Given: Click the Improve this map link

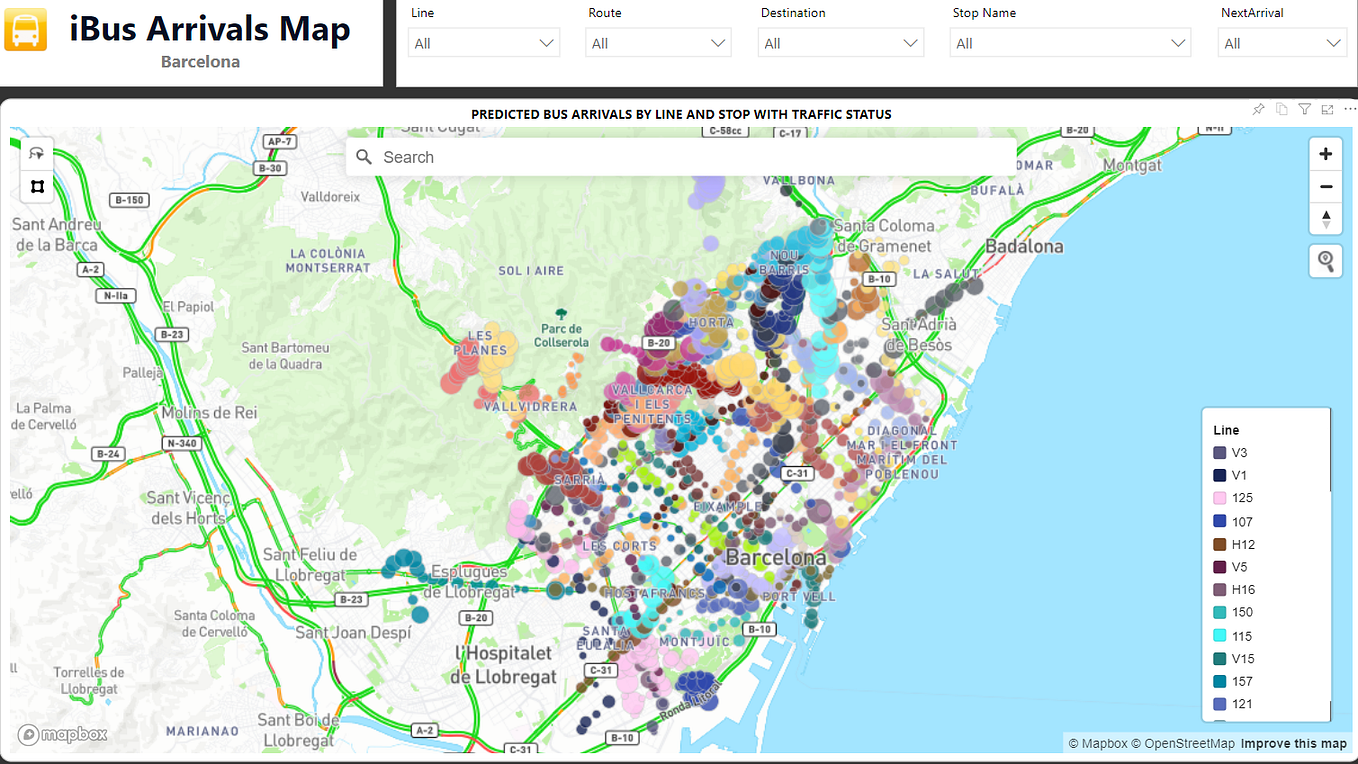Looking at the screenshot, I should pyautogui.click(x=1294, y=743).
